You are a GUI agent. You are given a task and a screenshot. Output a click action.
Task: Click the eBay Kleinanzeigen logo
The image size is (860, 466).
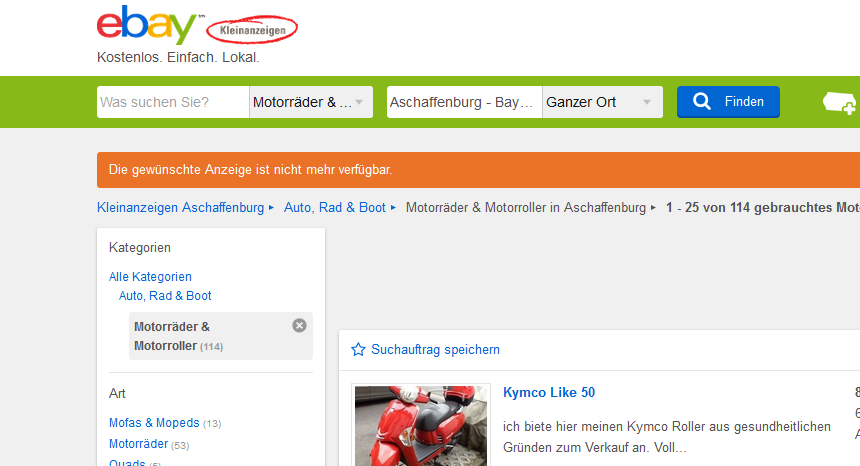[x=196, y=27]
